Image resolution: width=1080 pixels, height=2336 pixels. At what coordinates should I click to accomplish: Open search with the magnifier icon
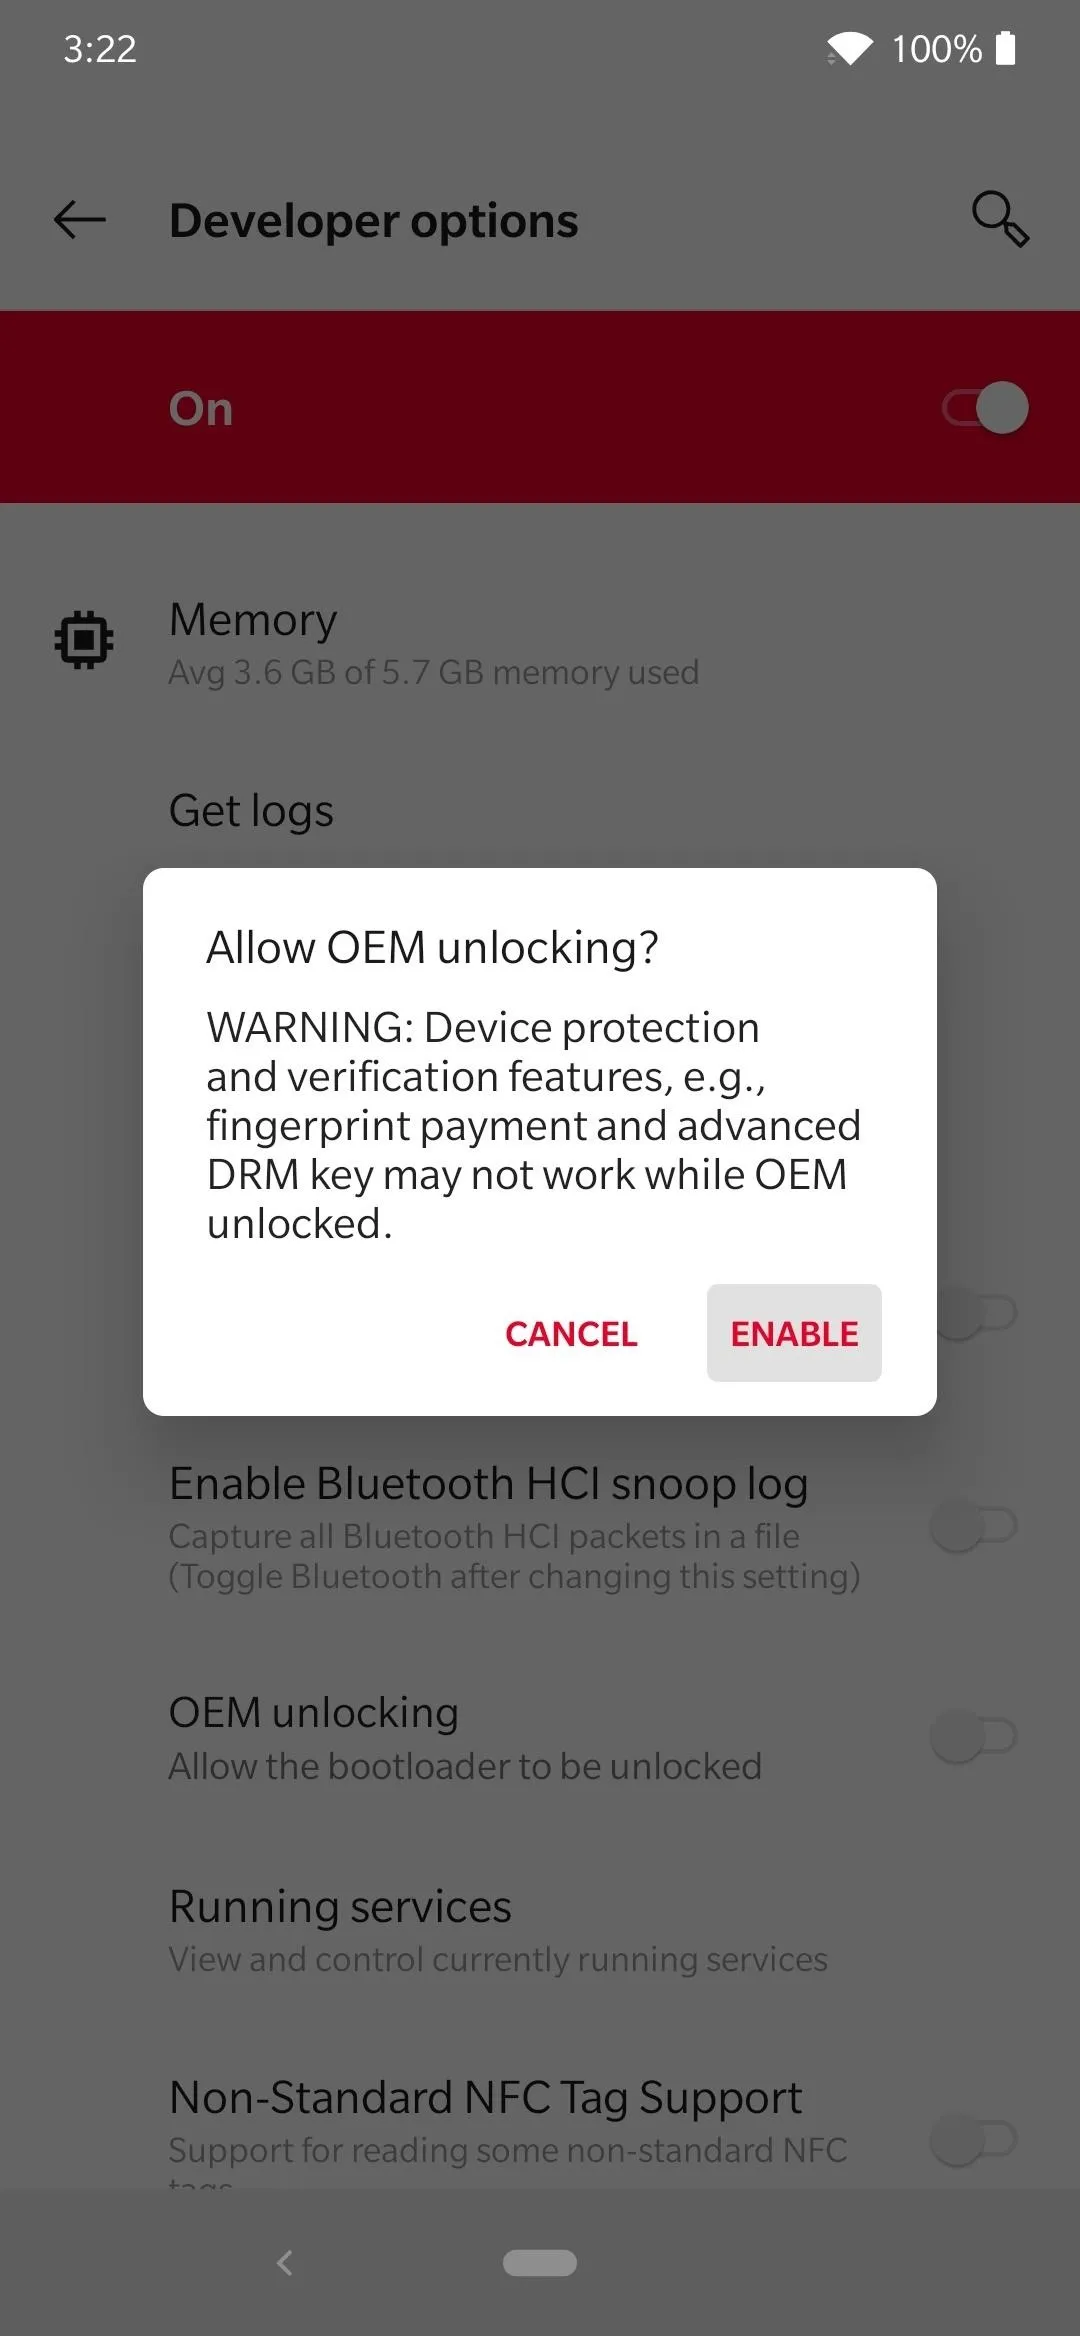tap(1000, 219)
